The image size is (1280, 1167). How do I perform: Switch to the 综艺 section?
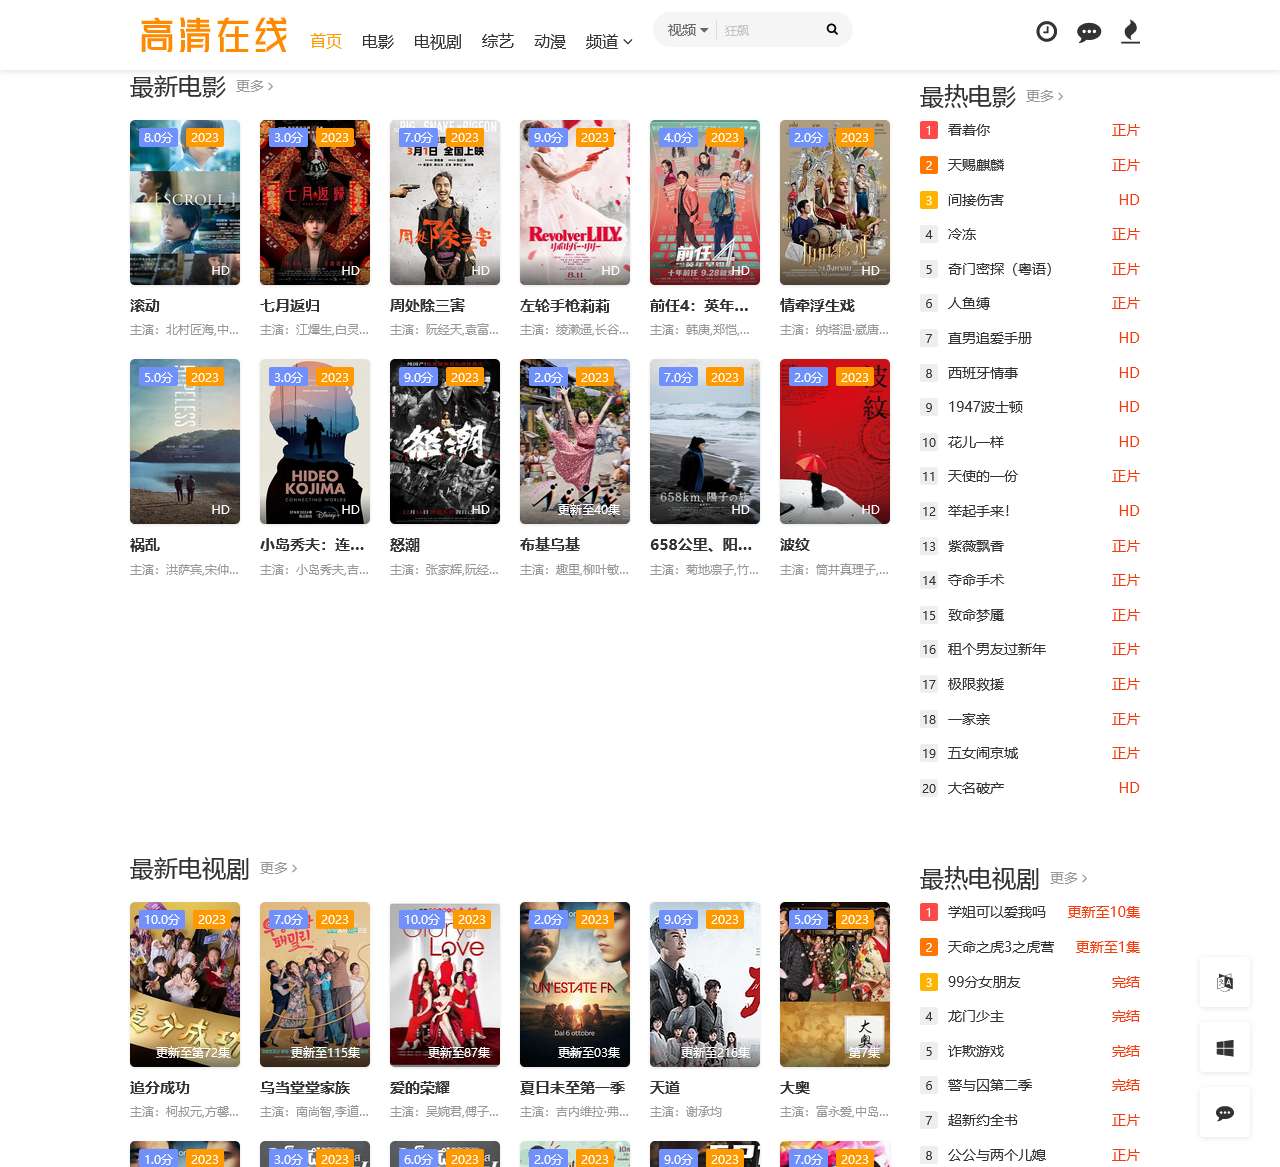[498, 42]
